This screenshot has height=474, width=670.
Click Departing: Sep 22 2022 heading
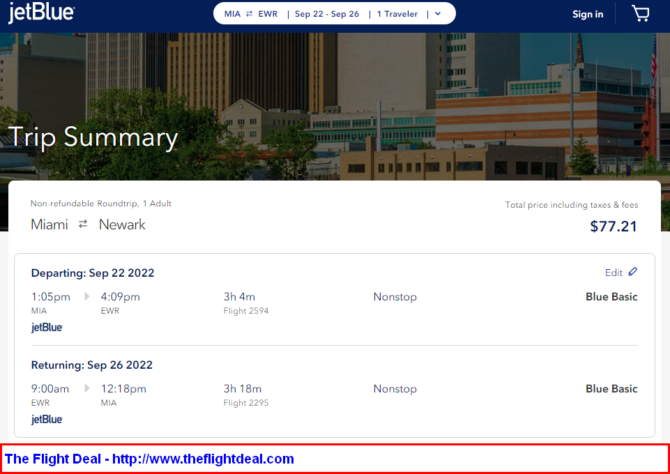coord(93,273)
